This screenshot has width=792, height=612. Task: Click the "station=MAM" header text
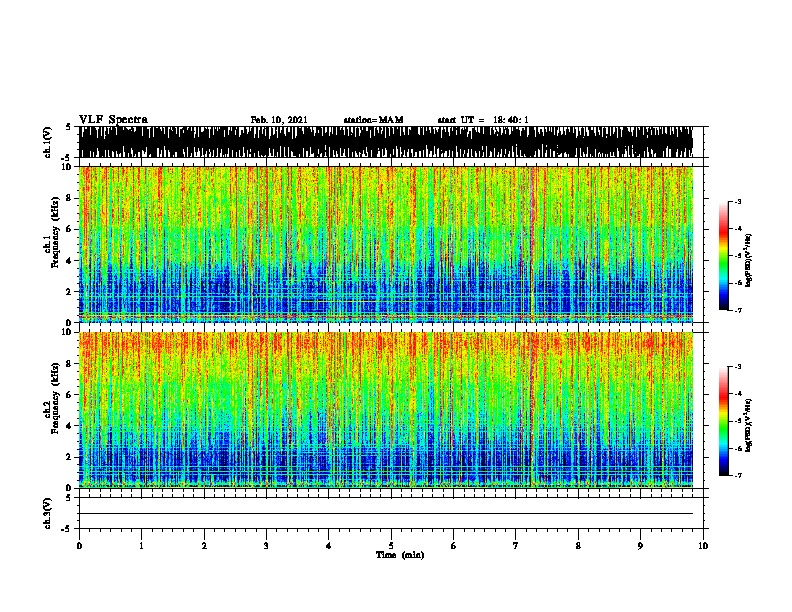pyautogui.click(x=373, y=120)
